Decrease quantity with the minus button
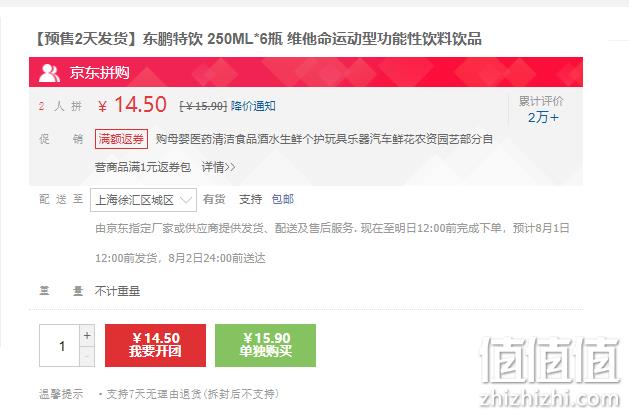 pyautogui.click(x=87, y=356)
